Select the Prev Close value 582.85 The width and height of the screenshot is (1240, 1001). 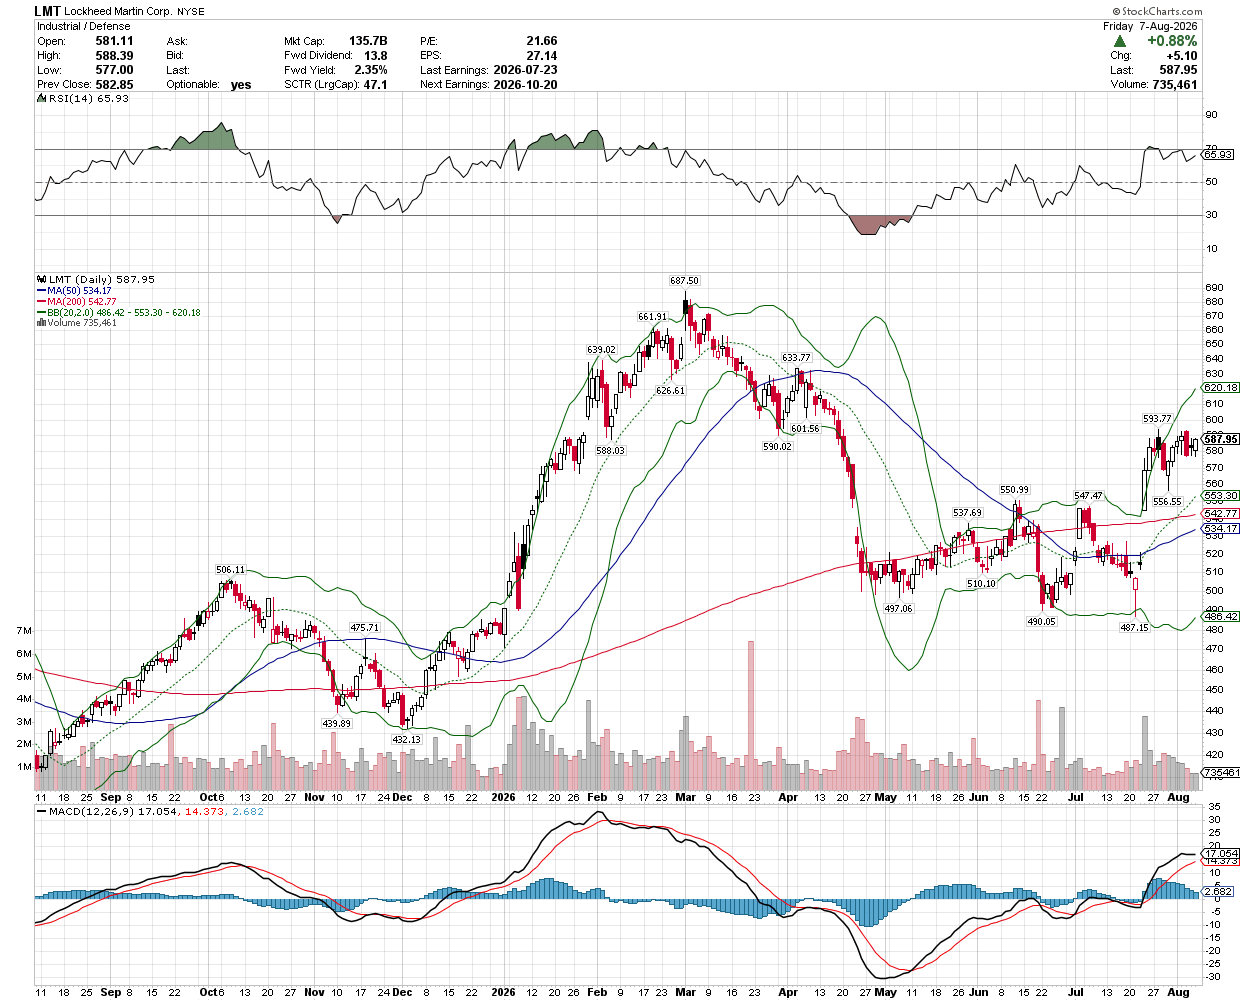pos(114,85)
